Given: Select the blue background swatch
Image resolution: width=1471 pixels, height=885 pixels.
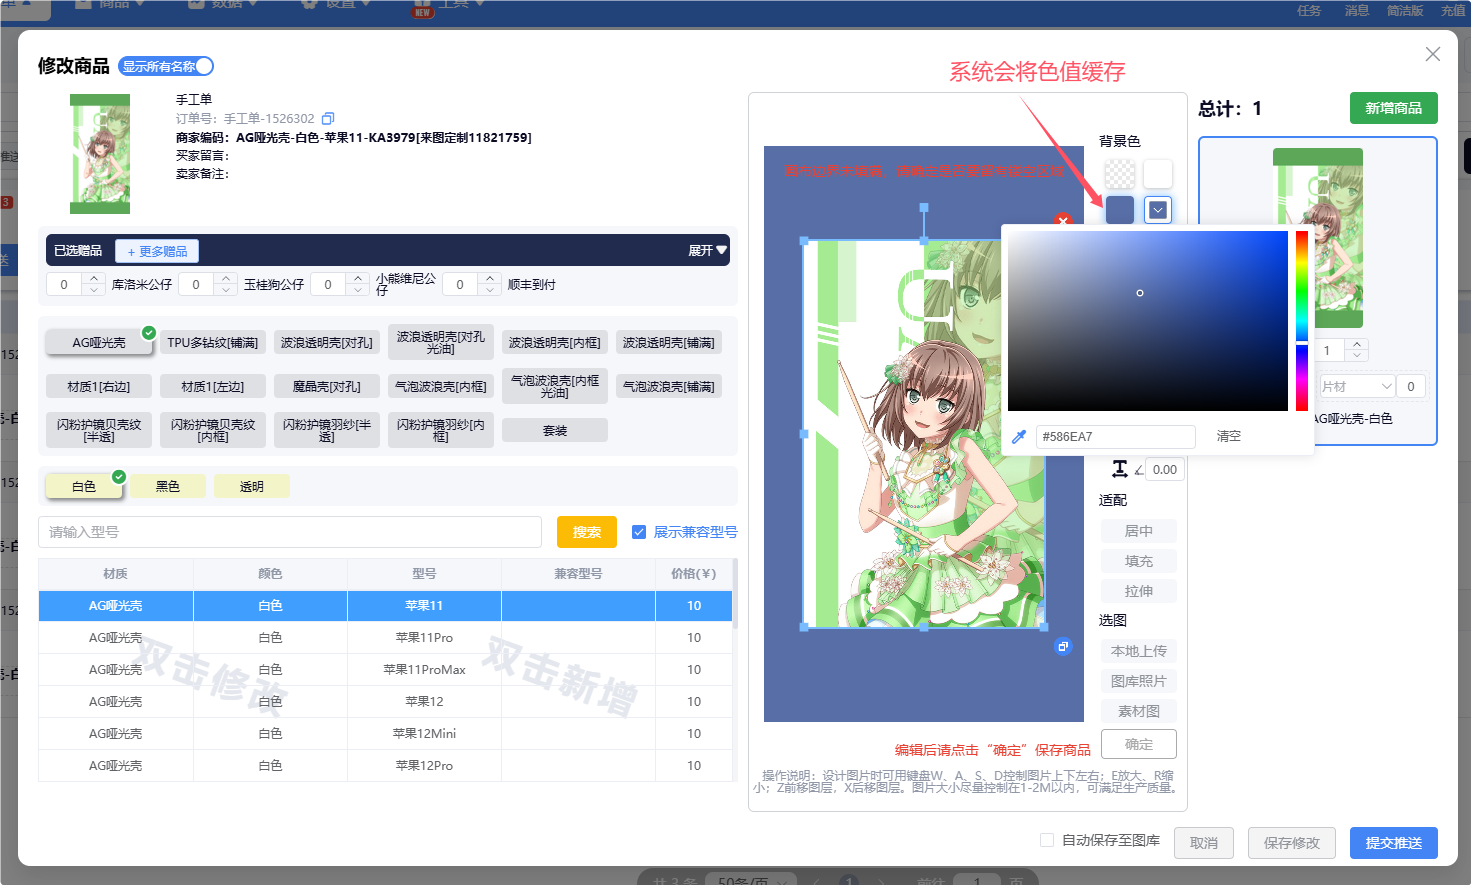Looking at the screenshot, I should point(1120,210).
